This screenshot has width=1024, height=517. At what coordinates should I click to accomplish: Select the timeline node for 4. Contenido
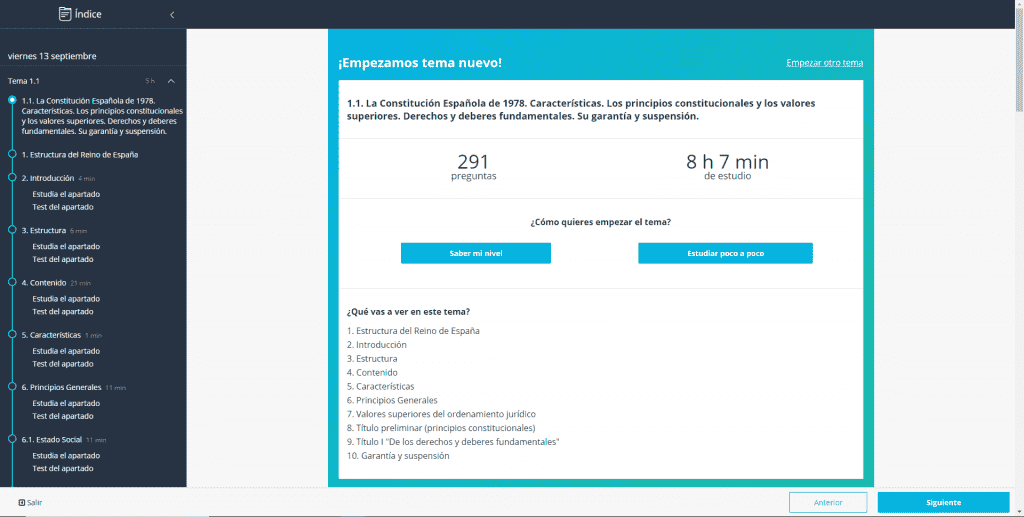(x=12, y=282)
